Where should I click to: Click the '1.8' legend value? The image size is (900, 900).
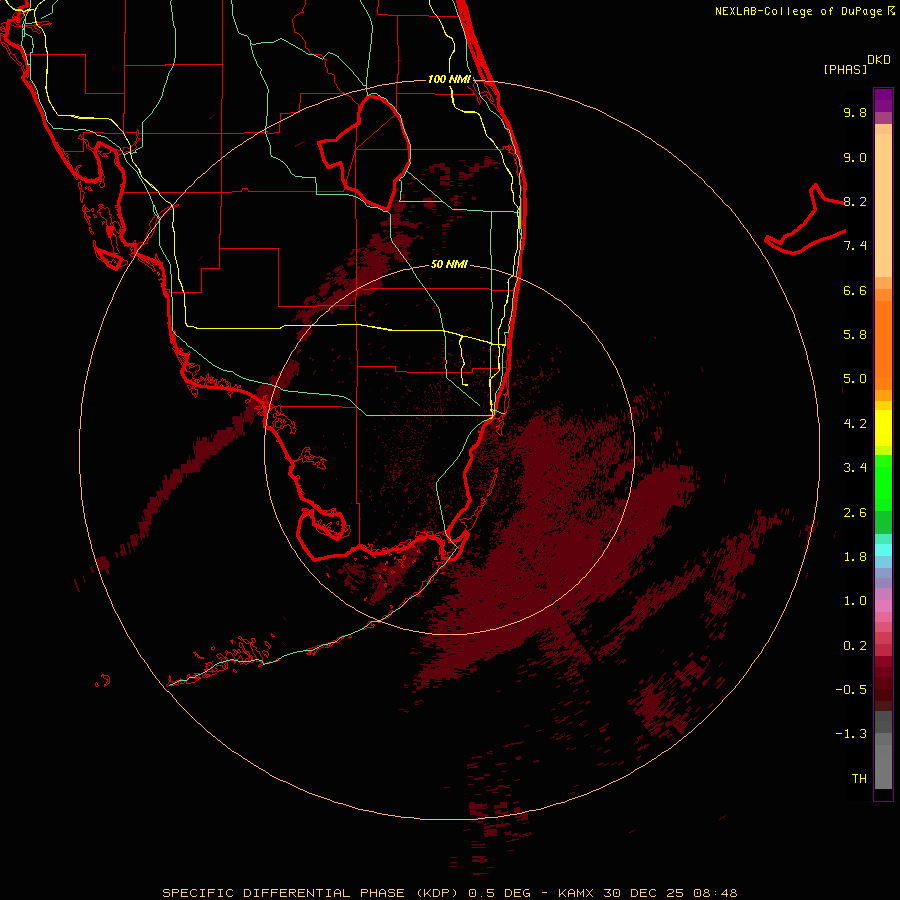pyautogui.click(x=855, y=557)
